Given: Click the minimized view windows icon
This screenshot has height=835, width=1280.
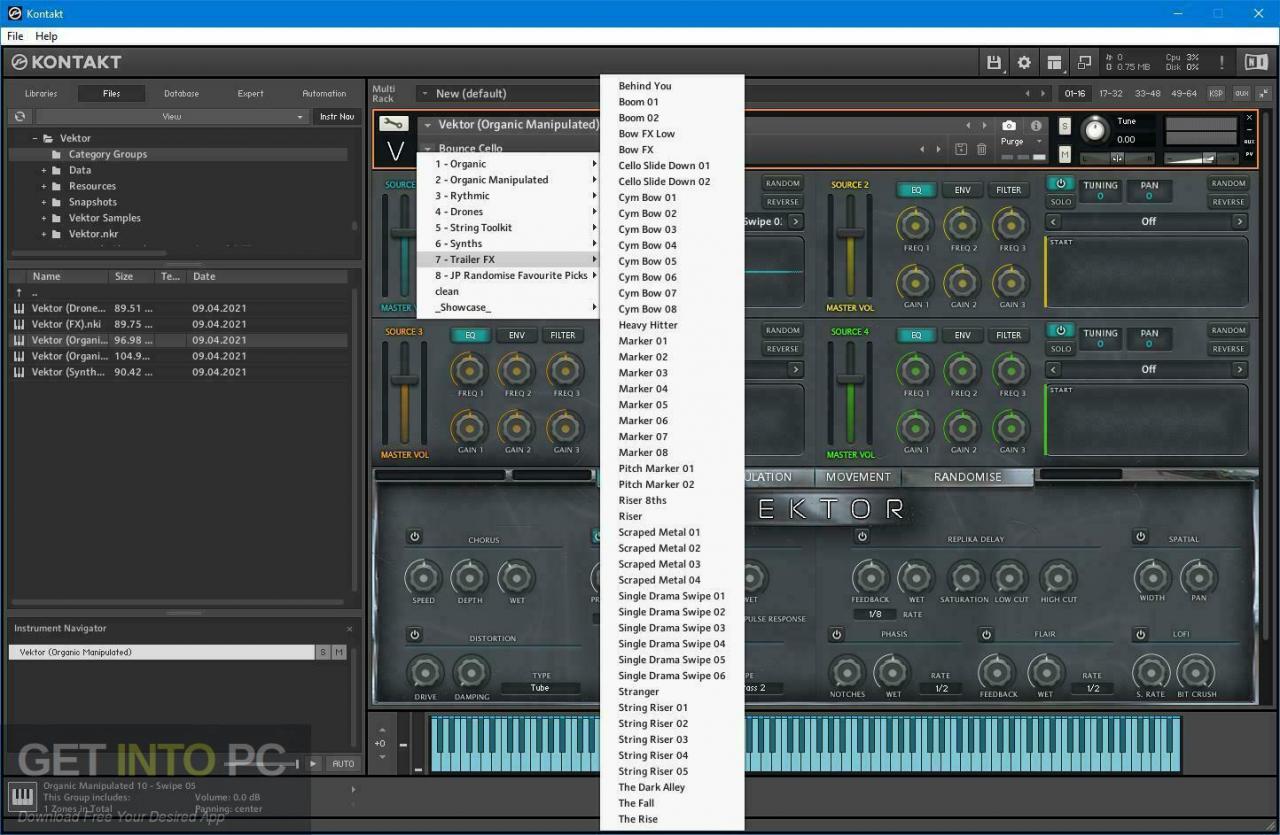Looking at the screenshot, I should click(x=1084, y=62).
